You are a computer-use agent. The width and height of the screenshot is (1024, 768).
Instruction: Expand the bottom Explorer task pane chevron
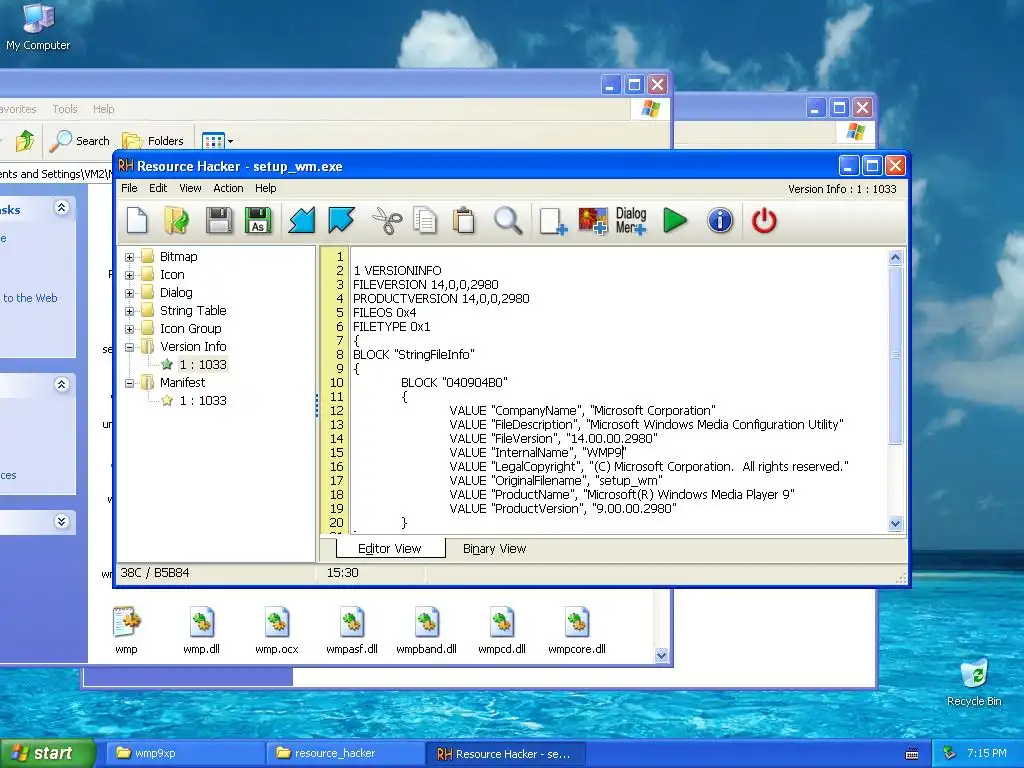click(61, 521)
